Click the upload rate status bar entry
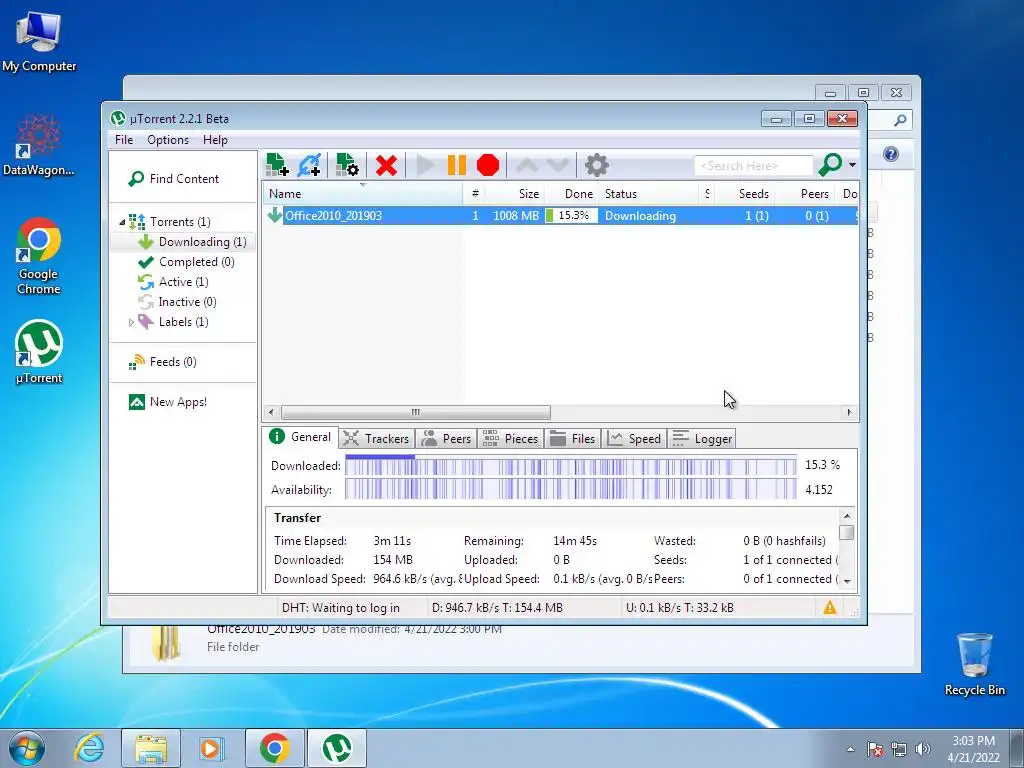 pyautogui.click(x=679, y=608)
